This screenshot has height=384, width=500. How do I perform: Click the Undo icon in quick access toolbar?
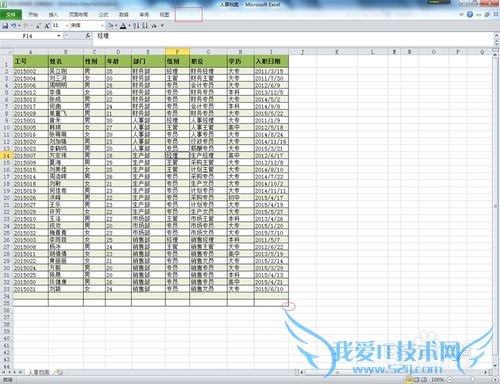click(13, 26)
